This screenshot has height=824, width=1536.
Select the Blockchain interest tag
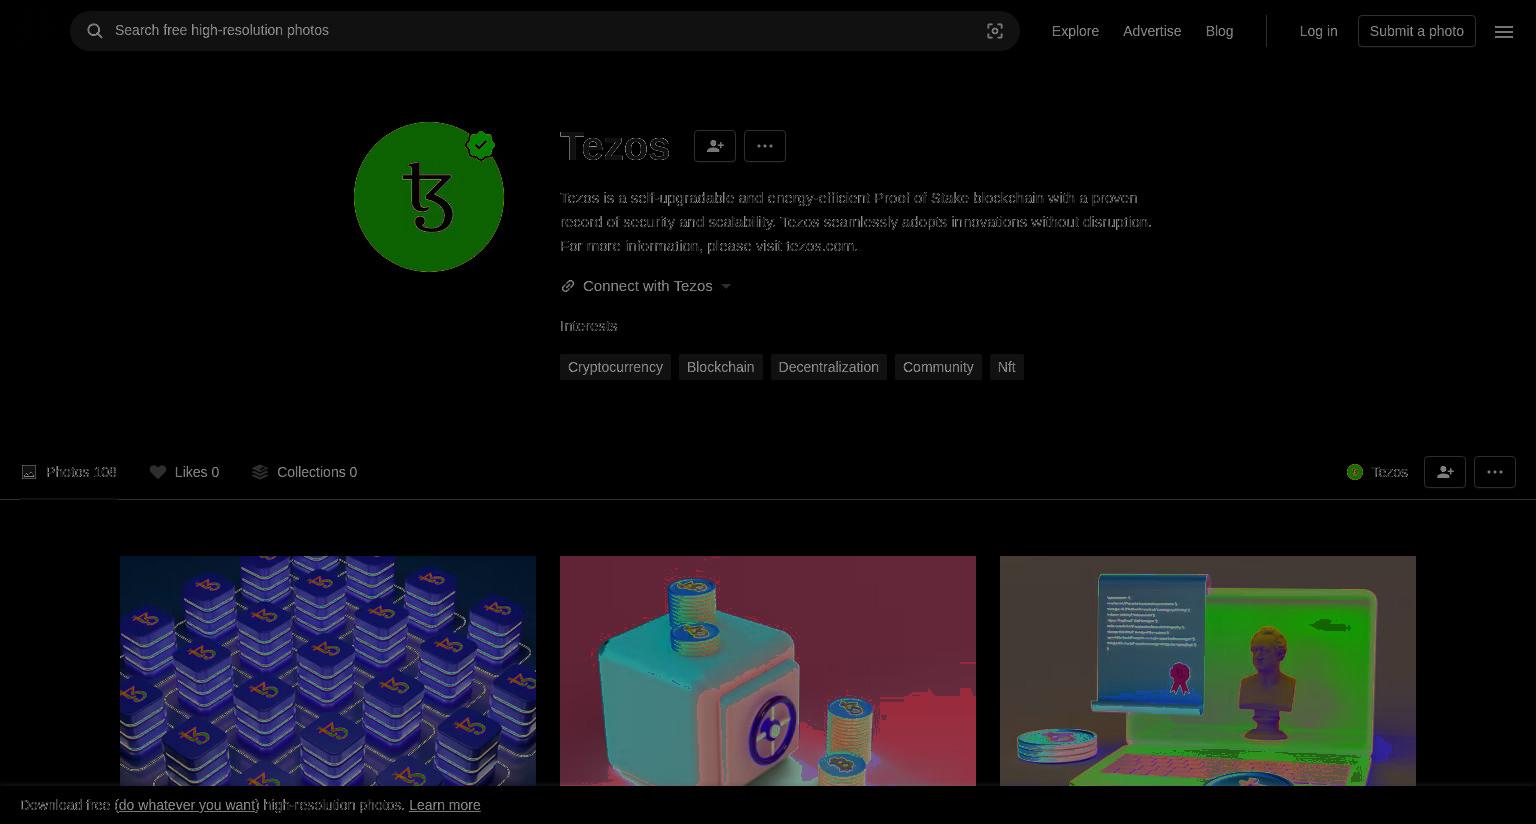(x=720, y=367)
